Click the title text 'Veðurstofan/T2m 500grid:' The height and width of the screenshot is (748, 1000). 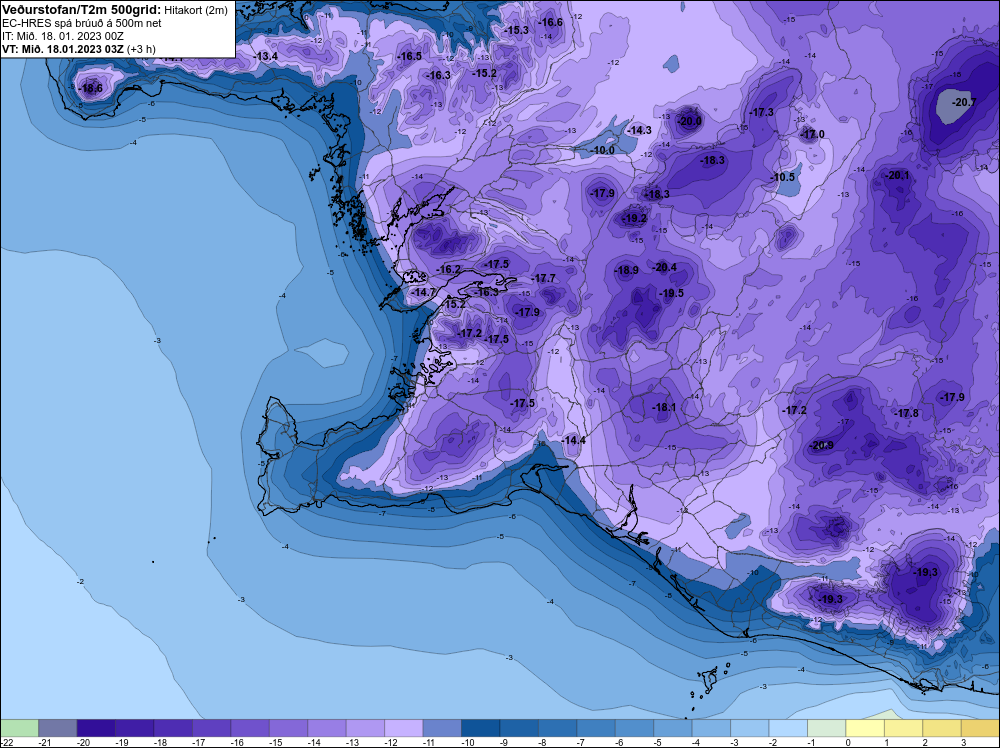click(81, 10)
